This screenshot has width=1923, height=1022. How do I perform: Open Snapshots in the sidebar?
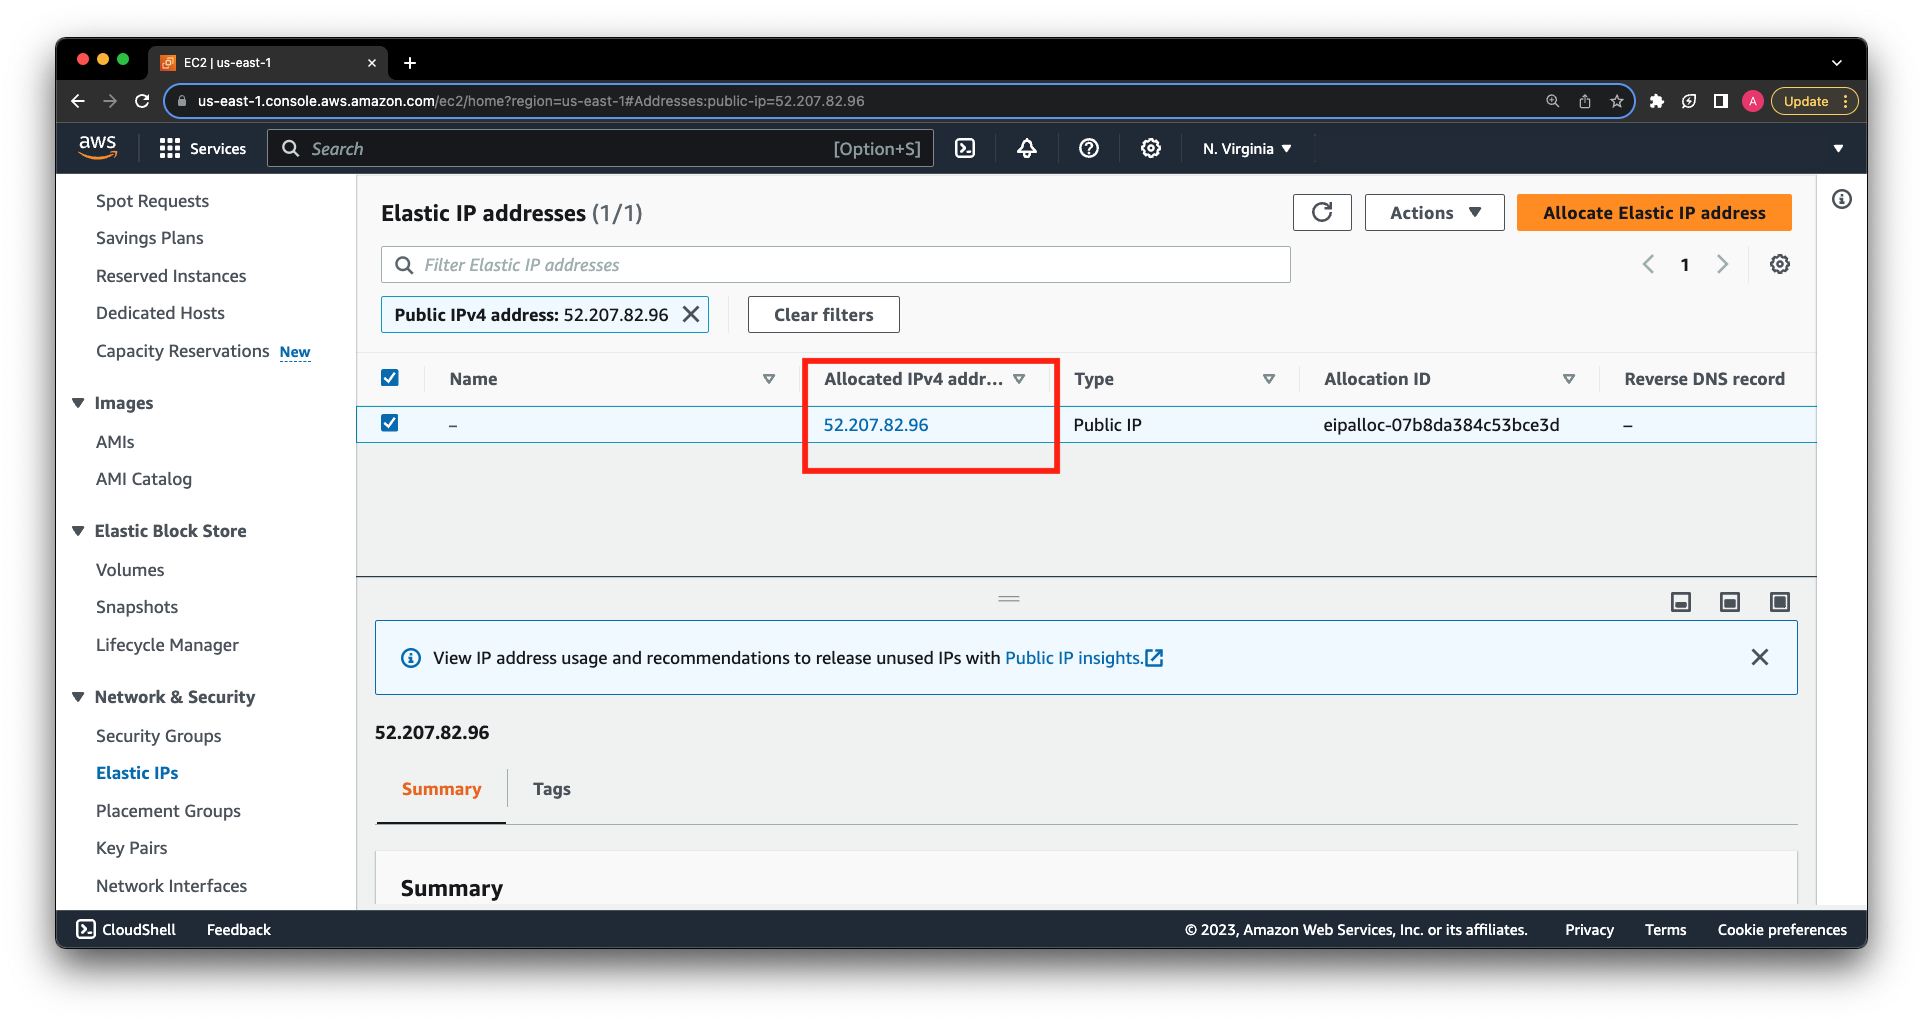click(137, 607)
